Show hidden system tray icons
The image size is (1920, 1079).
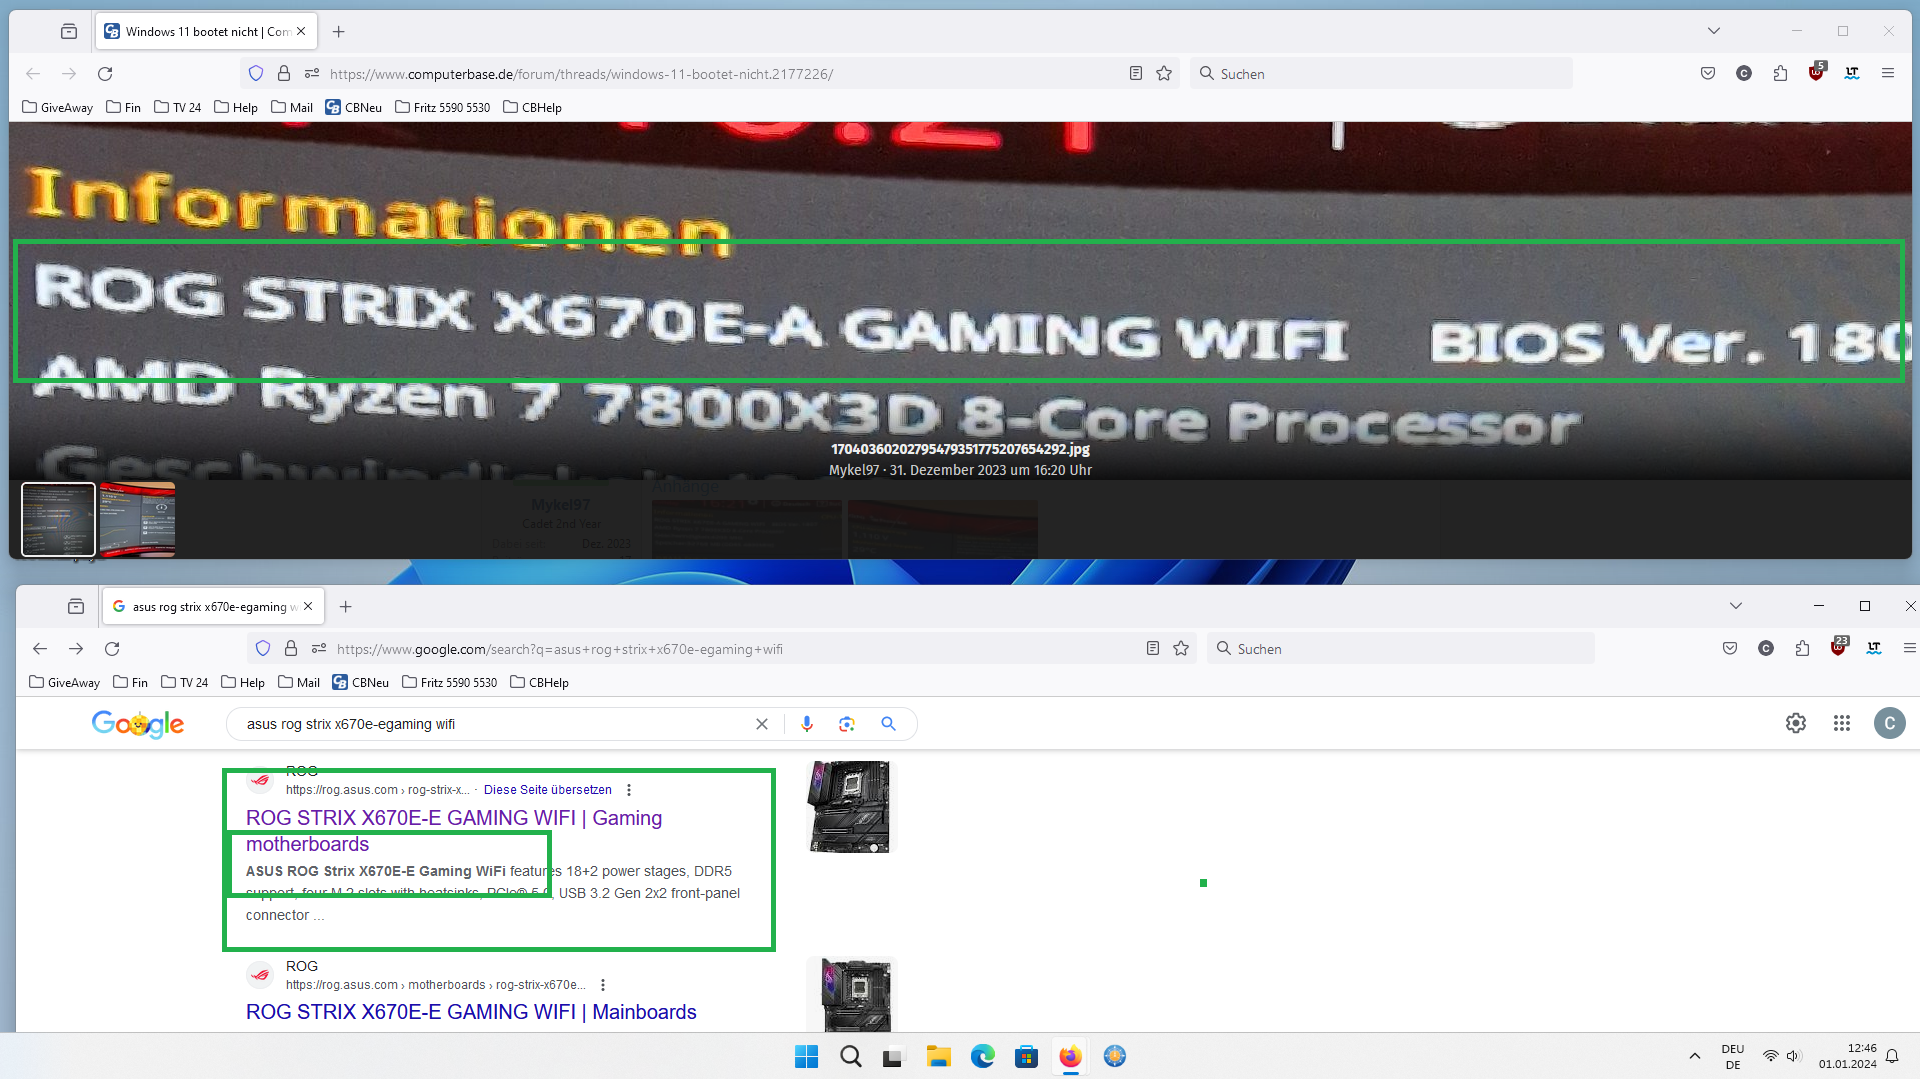pos(1694,1056)
